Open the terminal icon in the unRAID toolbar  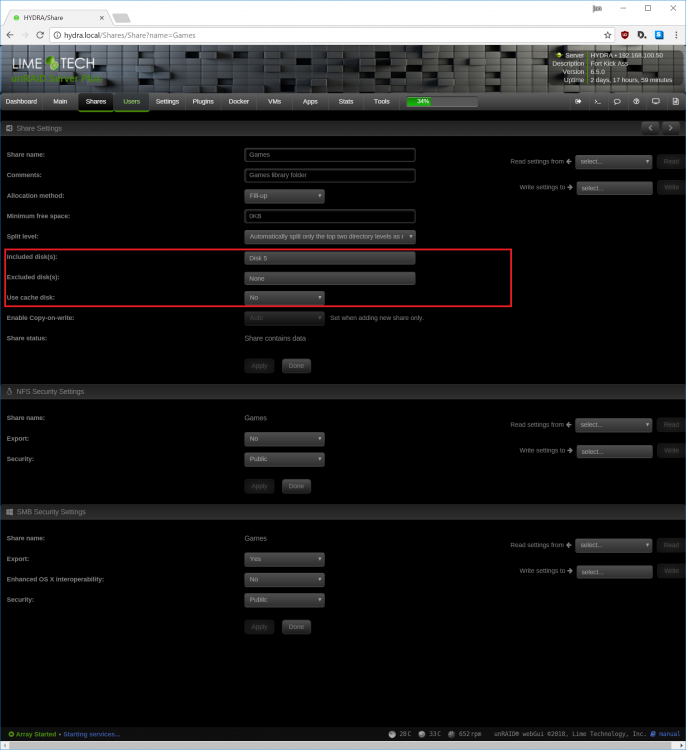pos(597,101)
